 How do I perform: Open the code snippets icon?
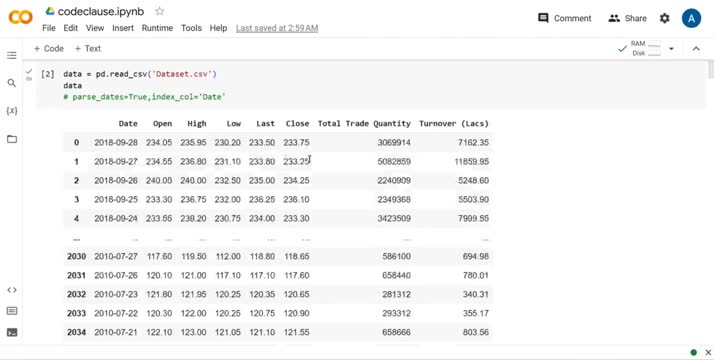point(12,290)
